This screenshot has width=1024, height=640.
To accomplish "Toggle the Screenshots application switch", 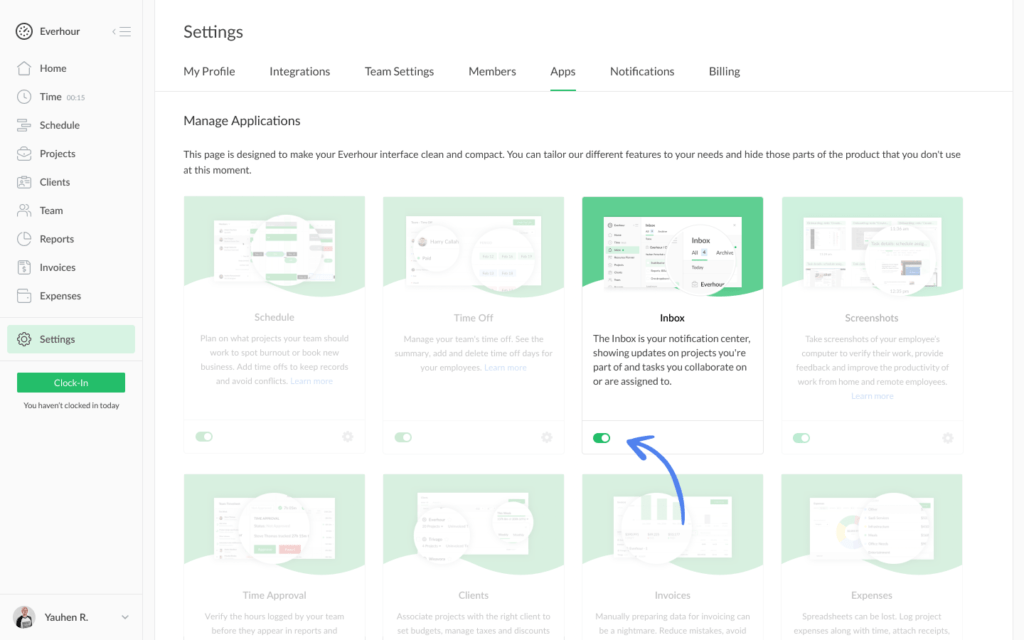I will [x=801, y=437].
